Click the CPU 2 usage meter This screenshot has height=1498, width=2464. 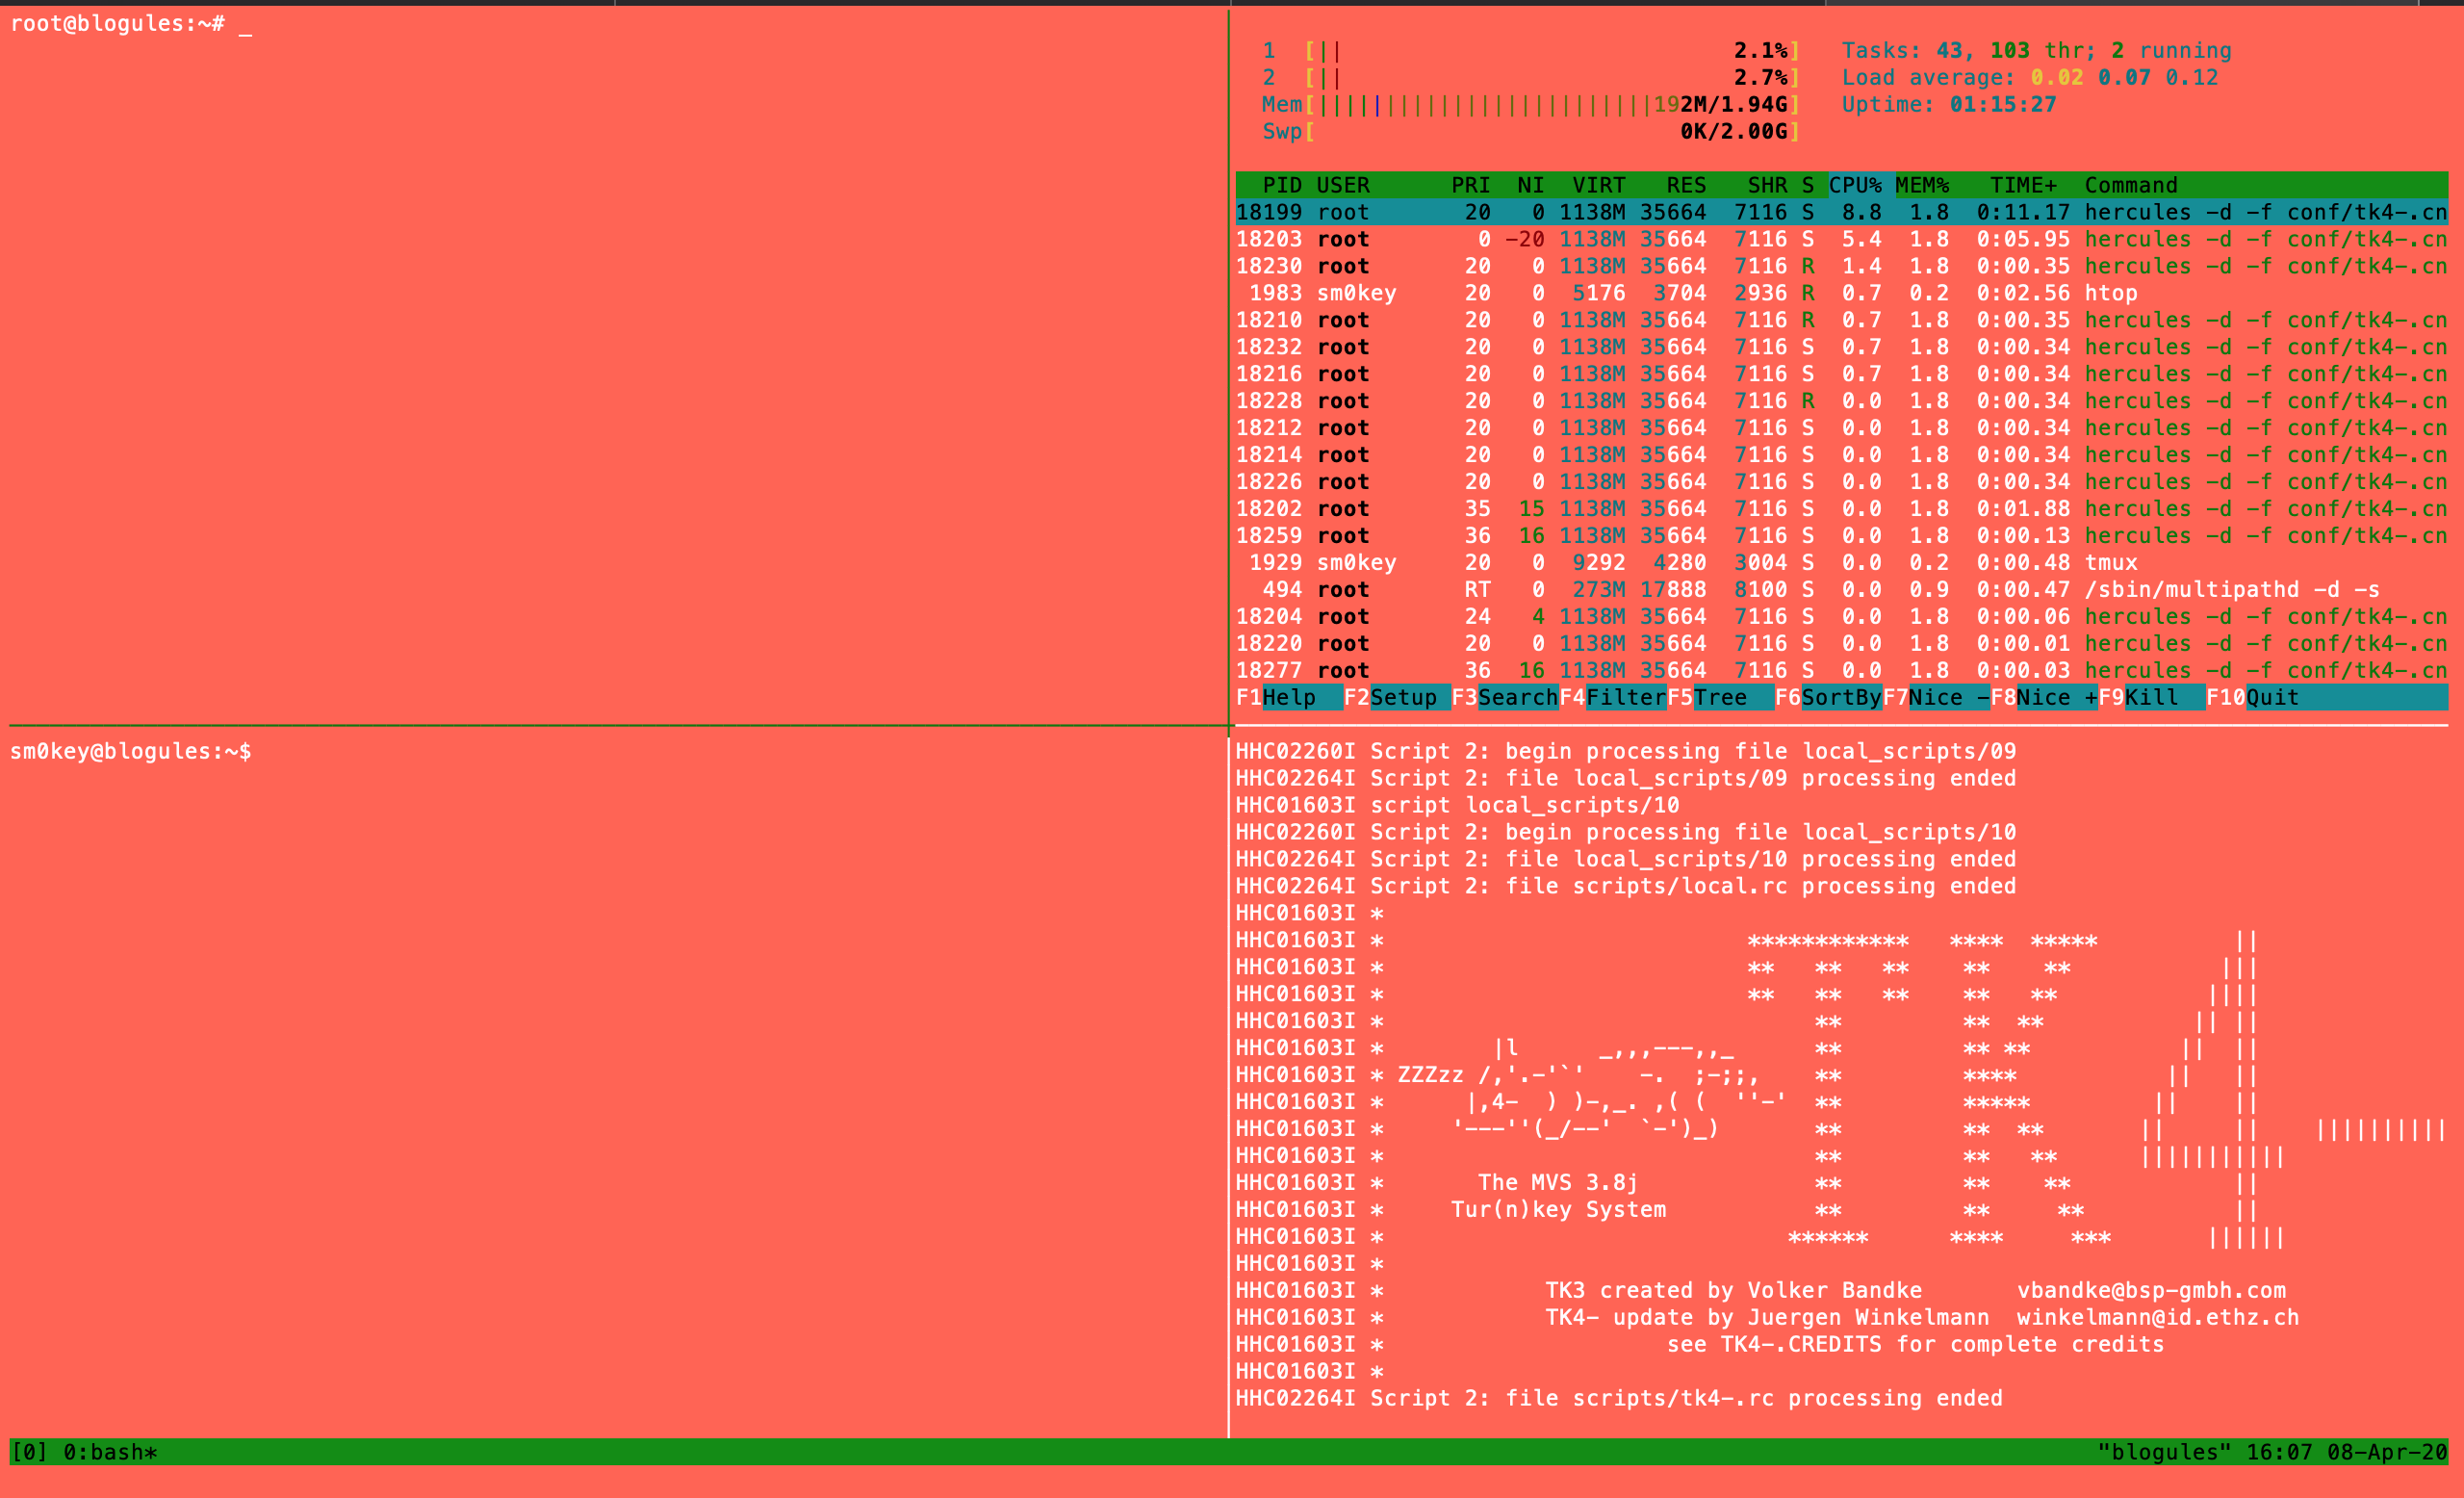(1531, 78)
